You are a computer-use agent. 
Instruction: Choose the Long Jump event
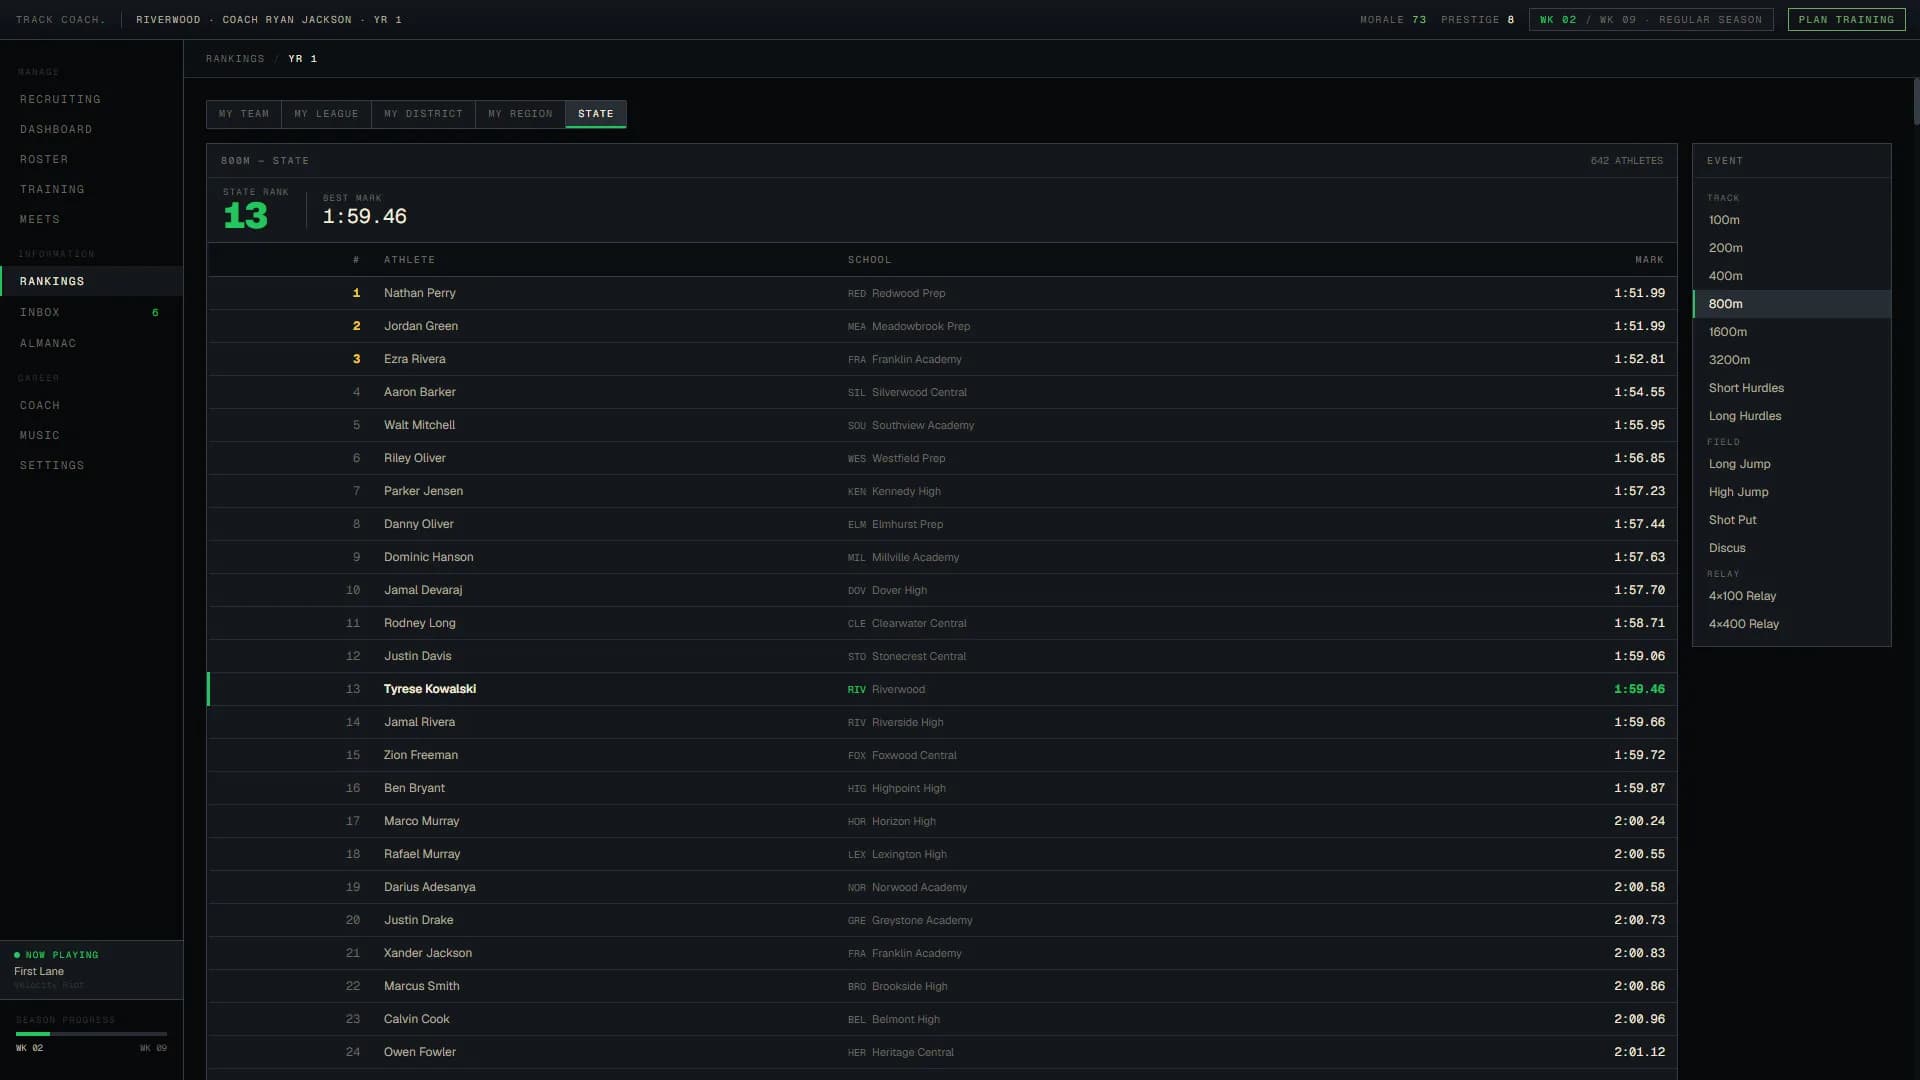1791,464
